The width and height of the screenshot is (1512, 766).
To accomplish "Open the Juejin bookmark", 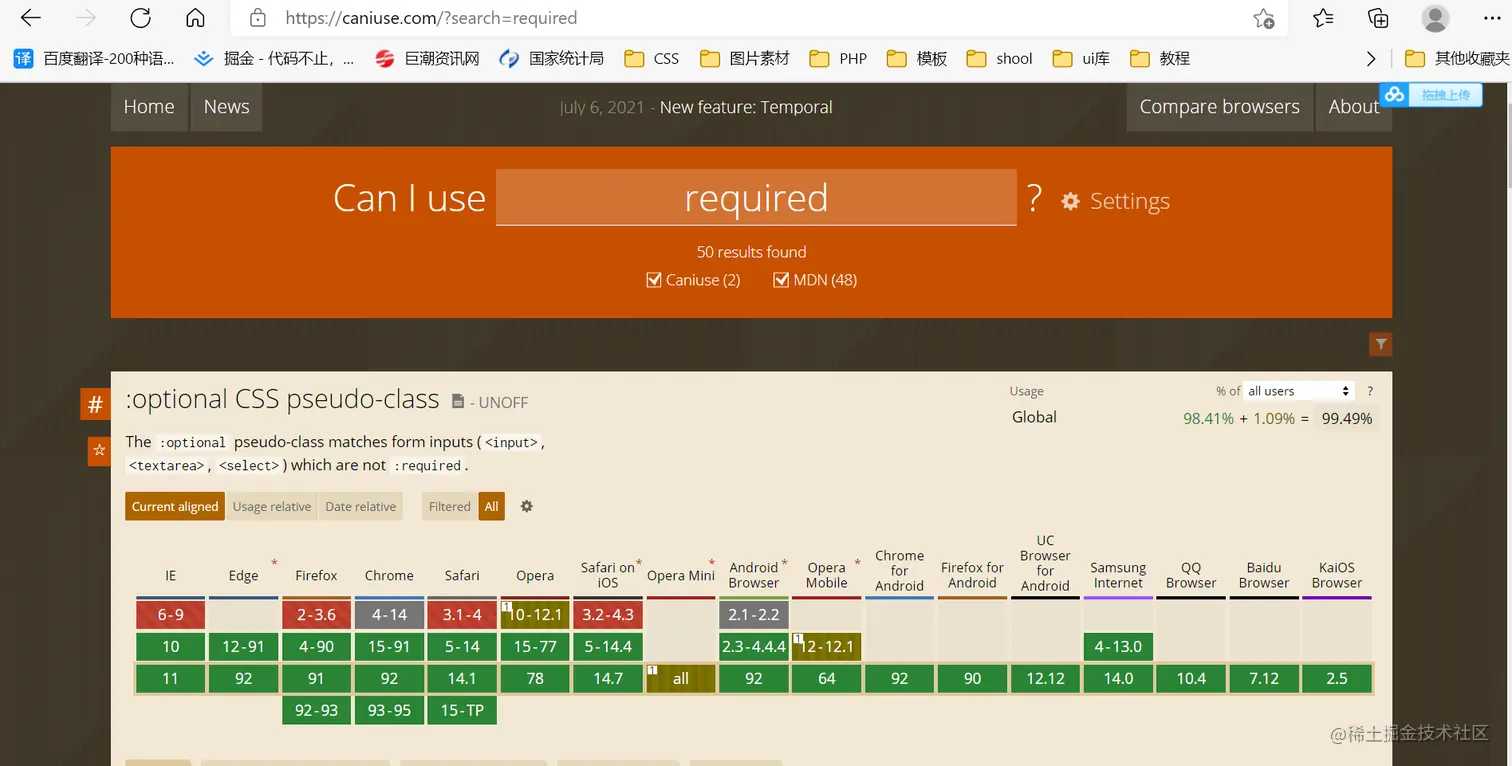I will click(x=274, y=58).
